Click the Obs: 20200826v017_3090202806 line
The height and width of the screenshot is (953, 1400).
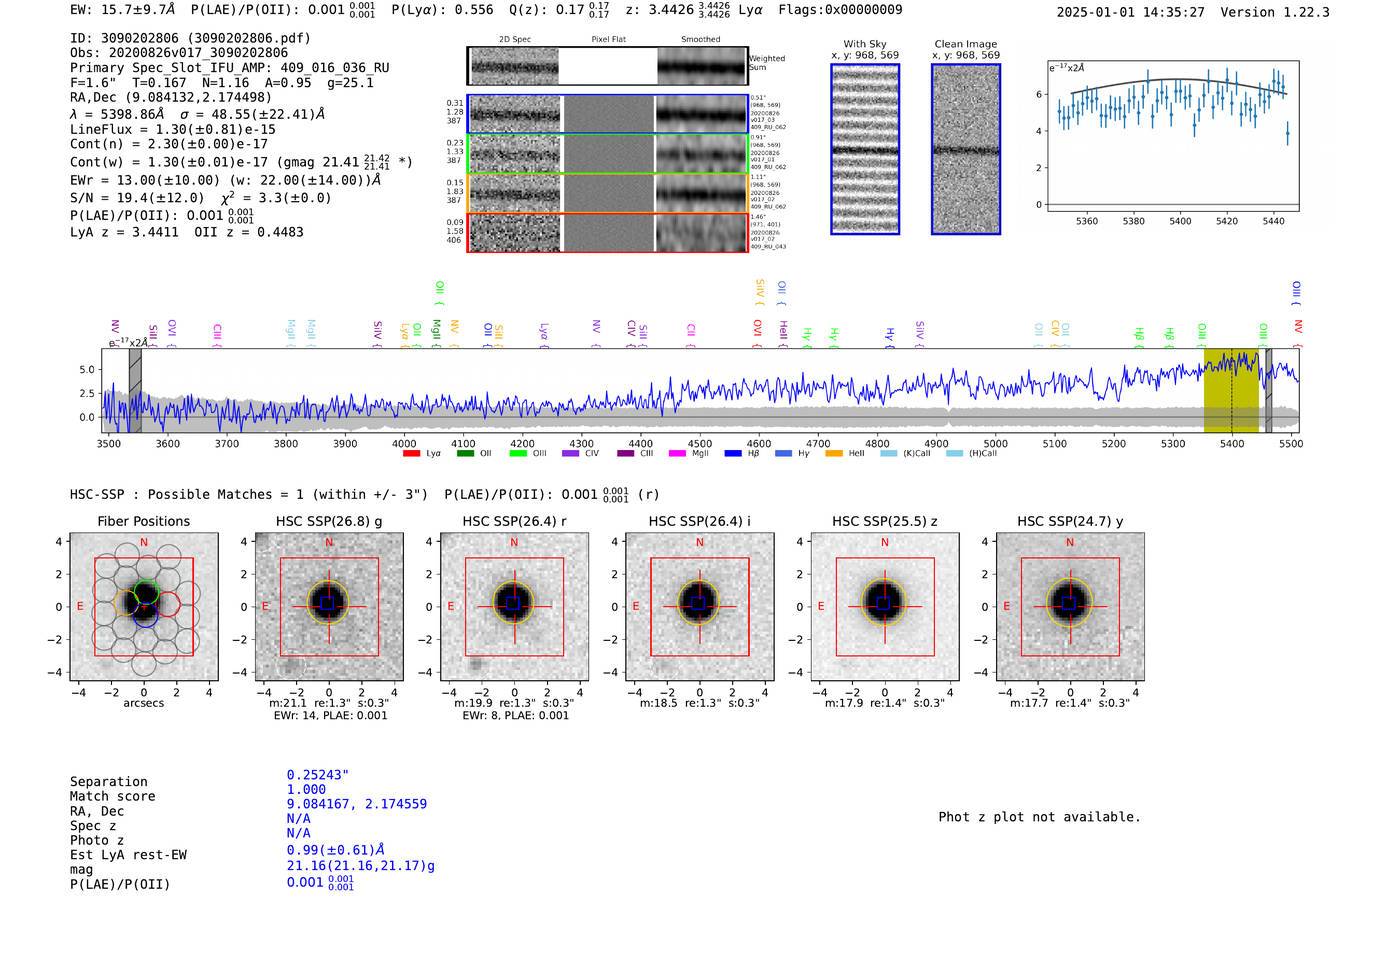pyautogui.click(x=179, y=53)
